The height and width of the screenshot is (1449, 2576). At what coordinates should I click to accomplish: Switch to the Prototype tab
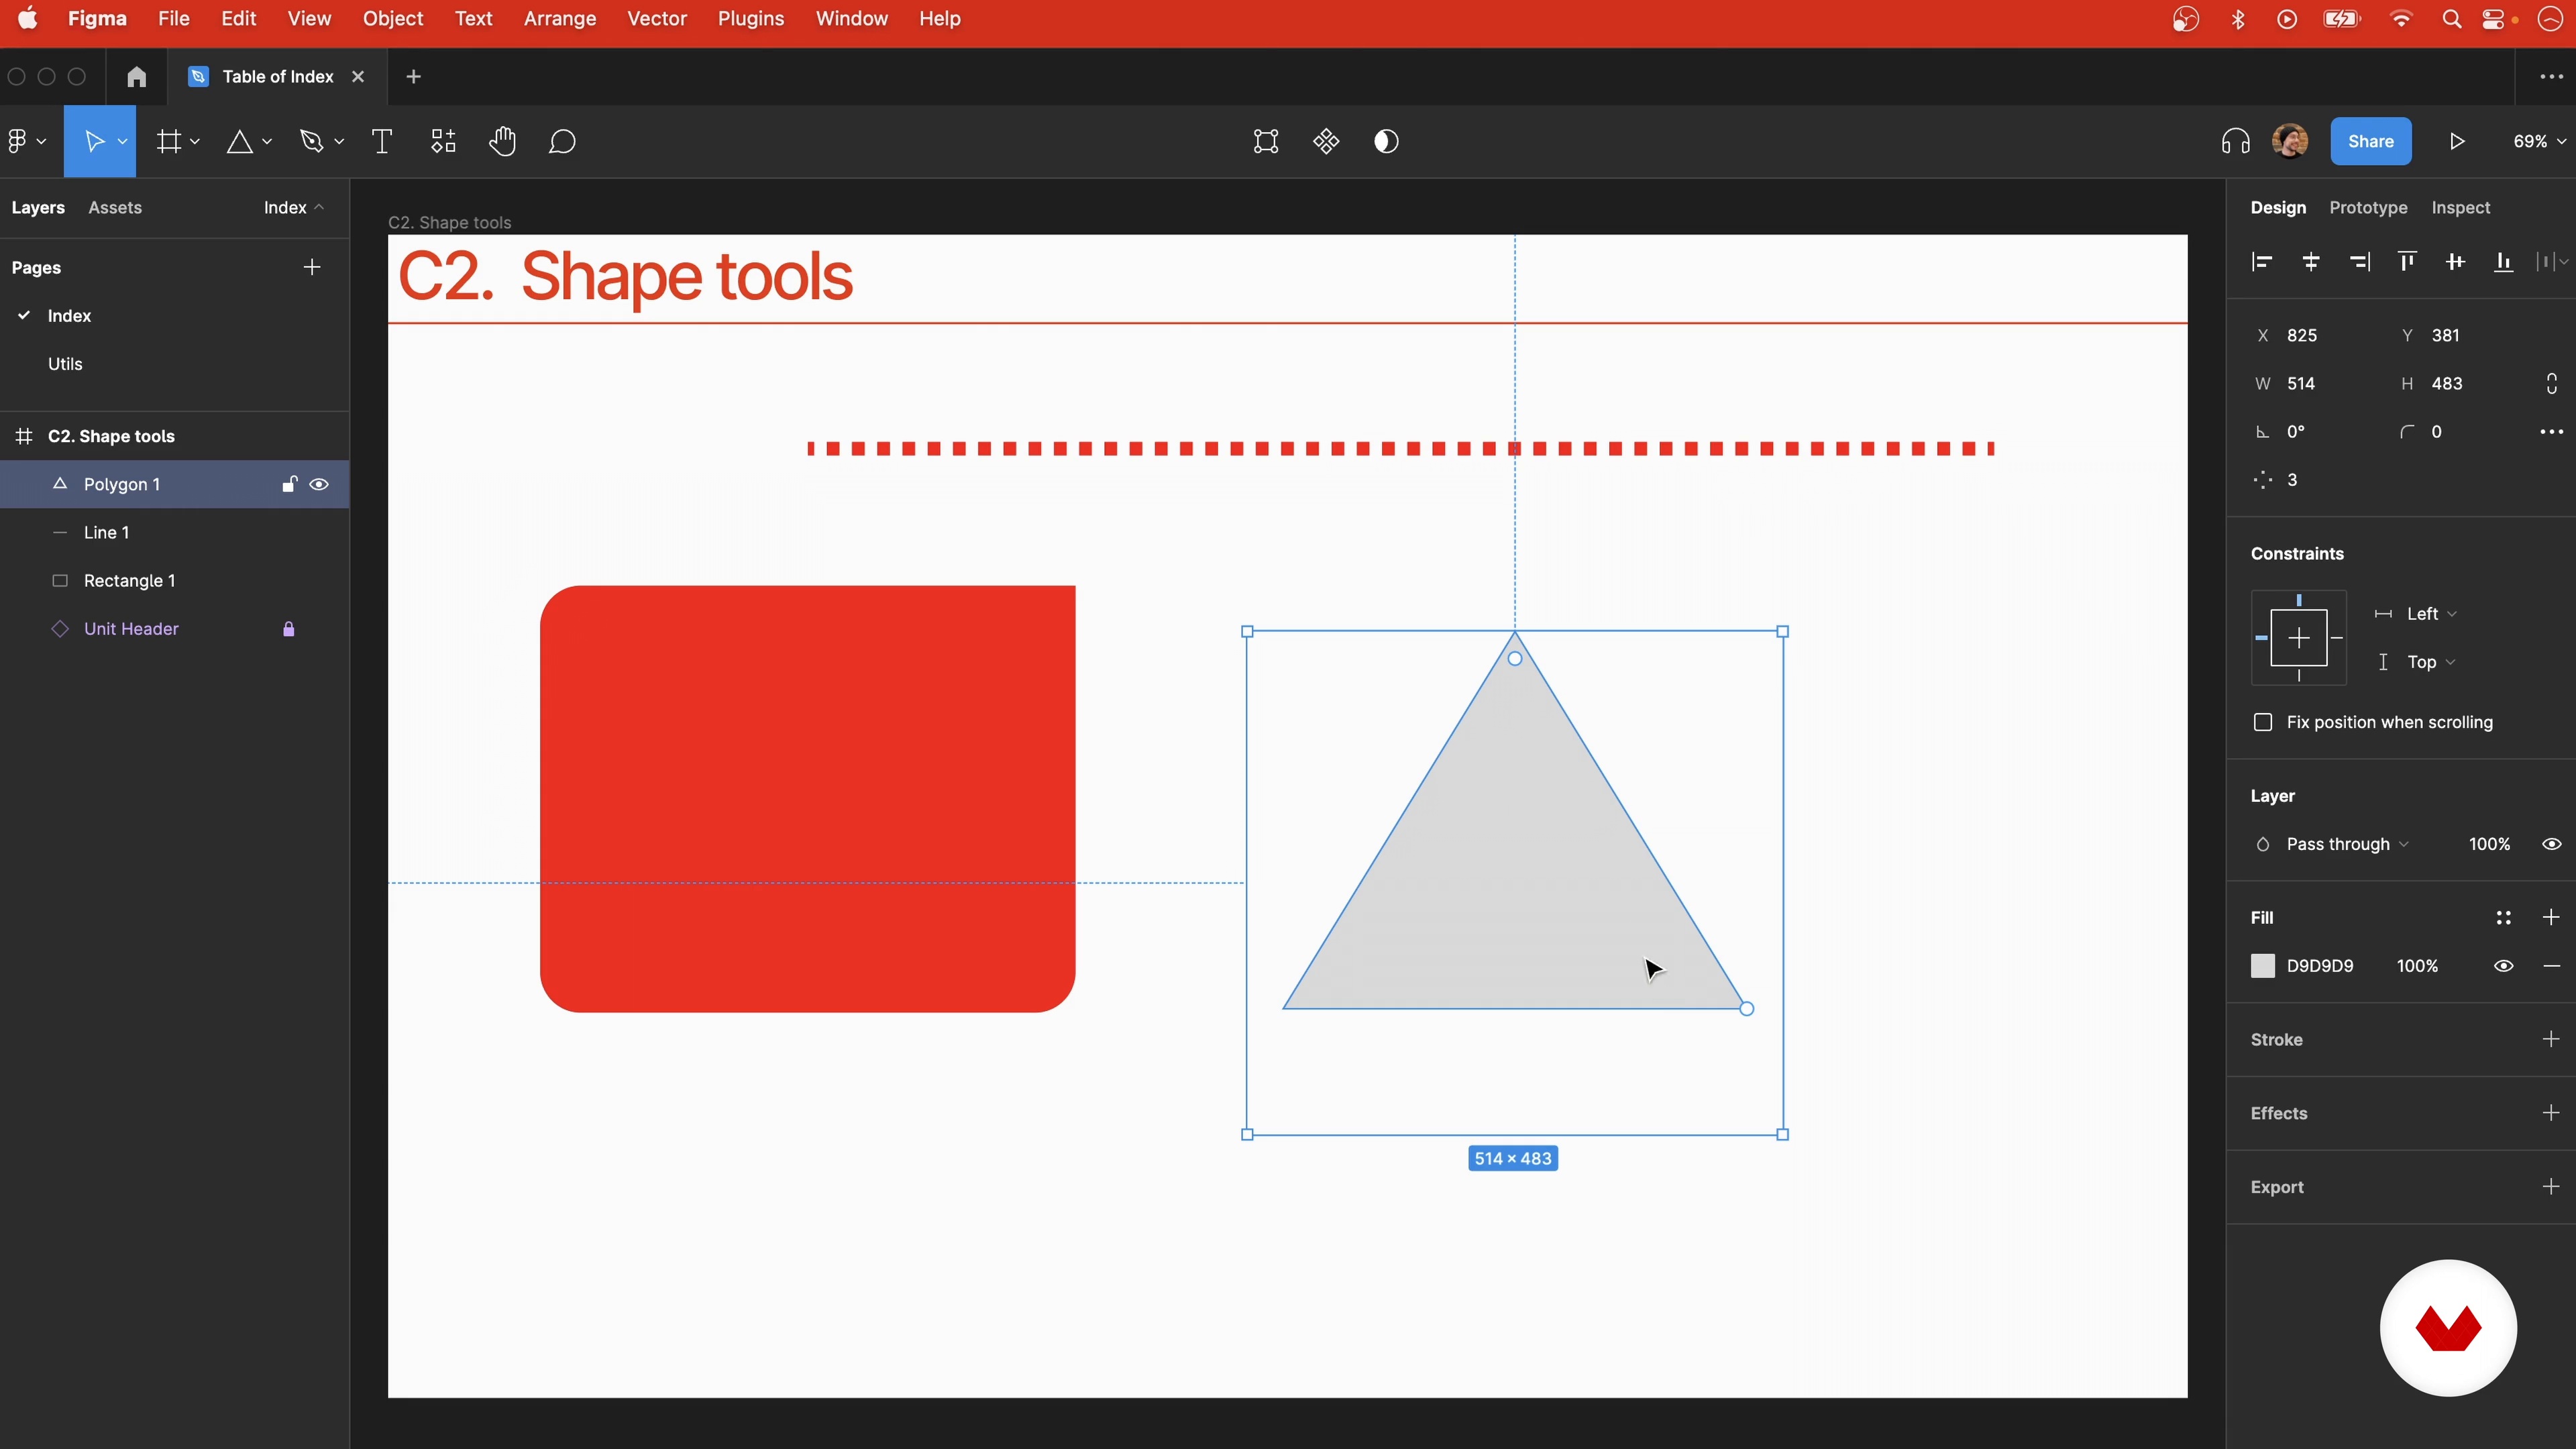click(2368, 207)
